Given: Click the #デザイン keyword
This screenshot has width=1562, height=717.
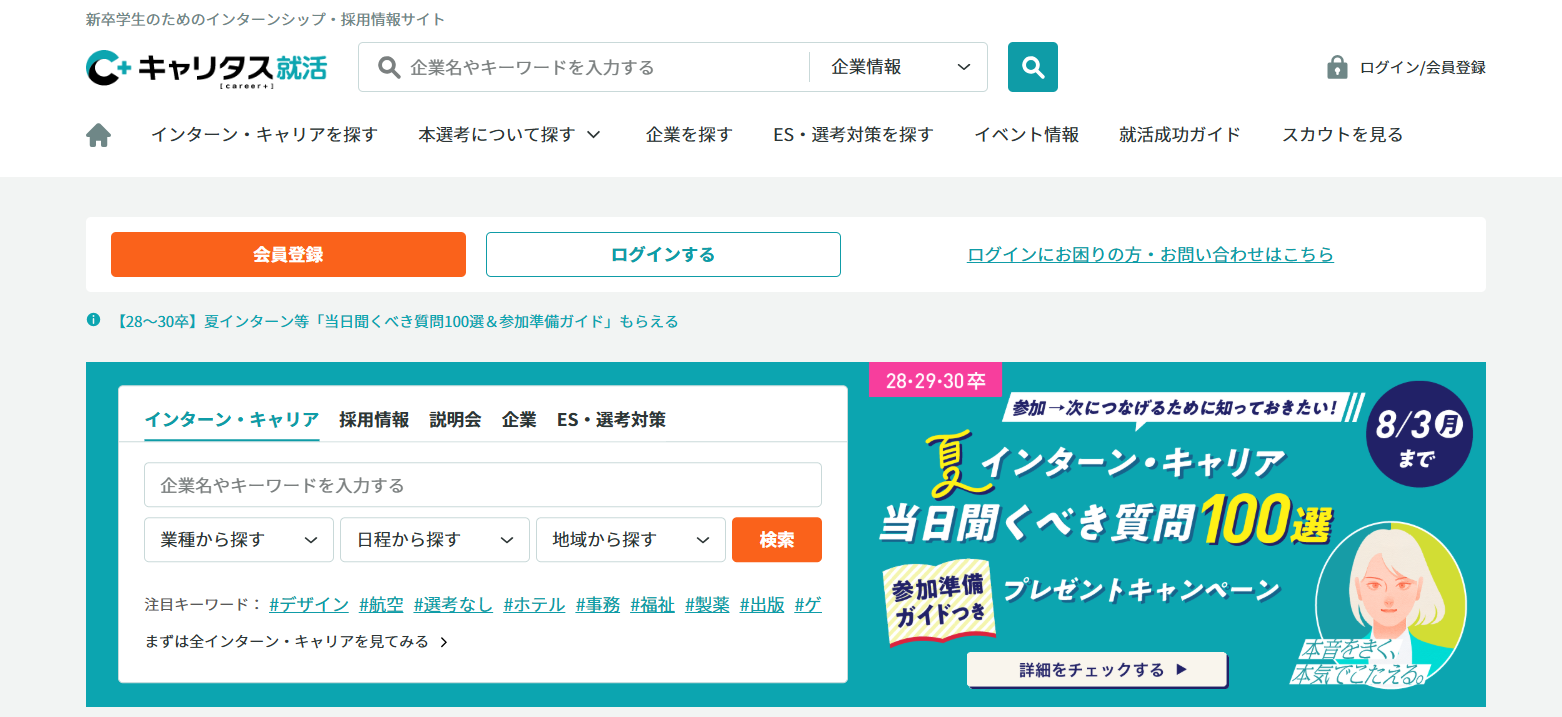Looking at the screenshot, I should [x=309, y=604].
